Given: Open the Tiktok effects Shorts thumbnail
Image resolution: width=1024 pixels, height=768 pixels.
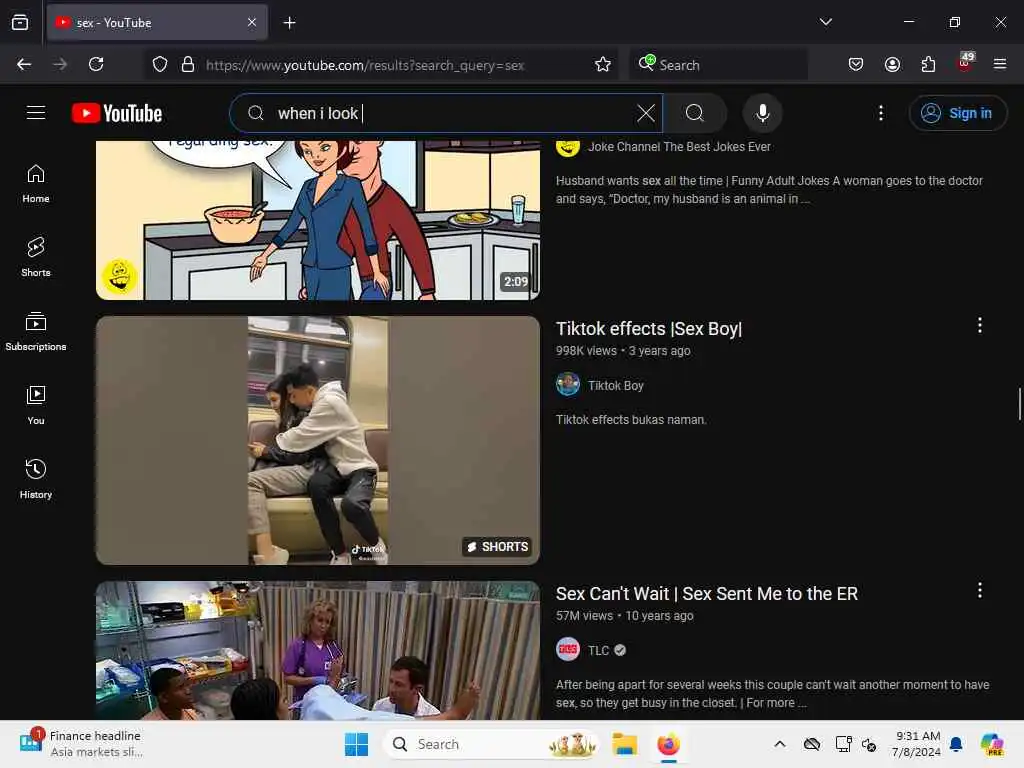Looking at the screenshot, I should [318, 440].
